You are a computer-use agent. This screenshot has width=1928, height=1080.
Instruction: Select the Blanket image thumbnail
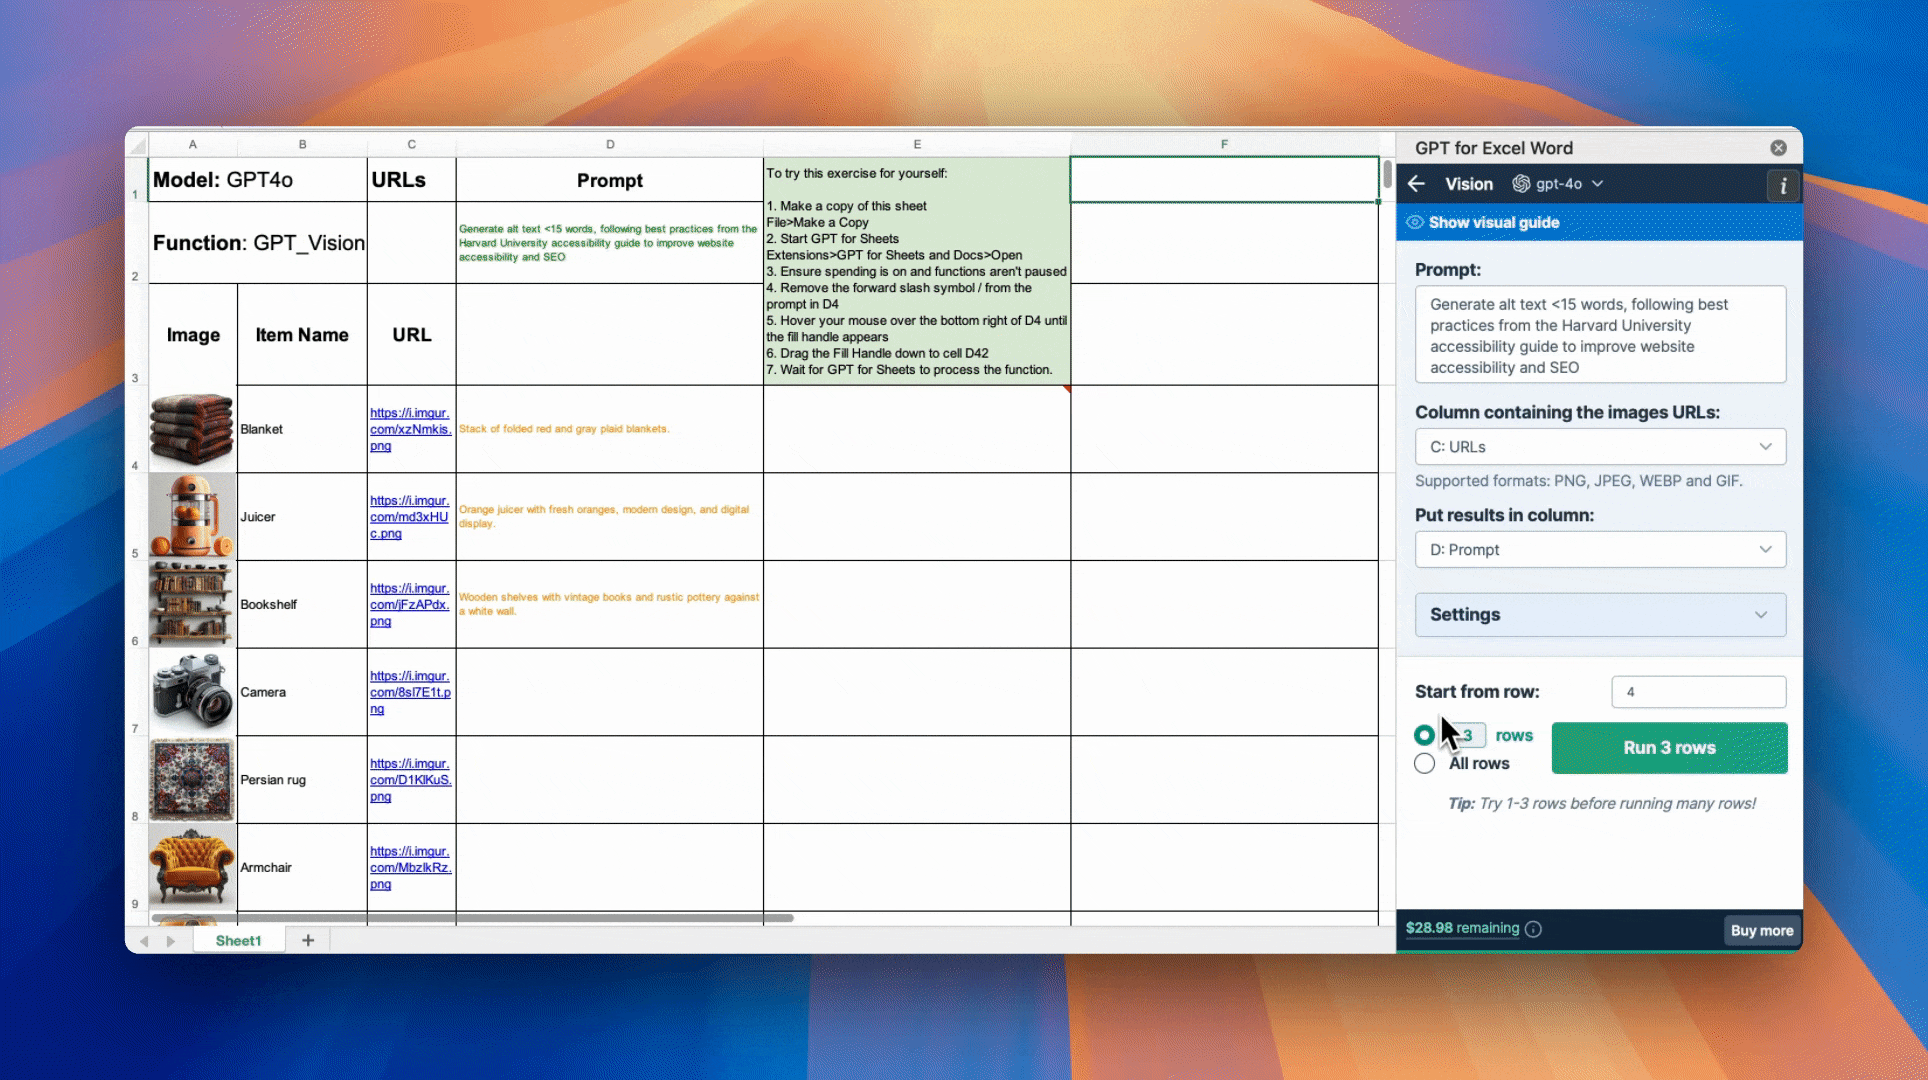192,429
